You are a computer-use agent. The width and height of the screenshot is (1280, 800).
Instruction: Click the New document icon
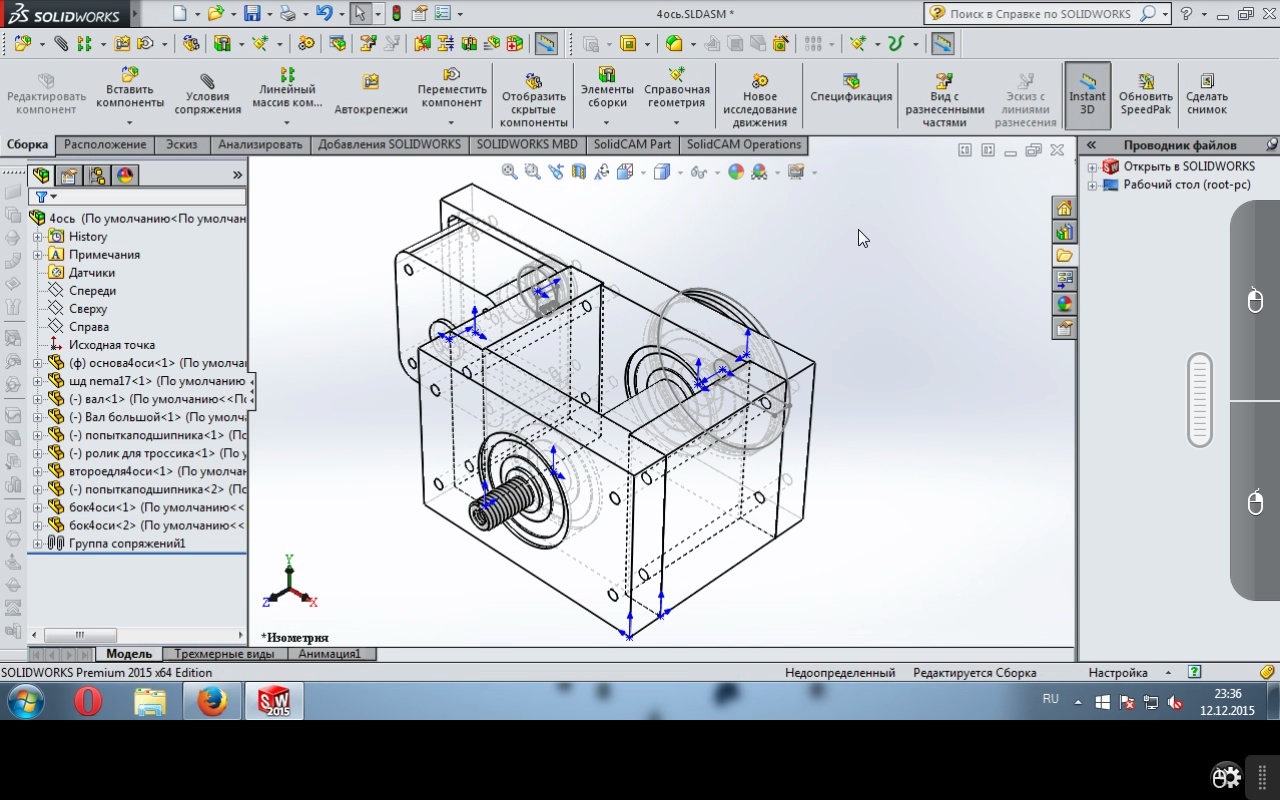179,14
